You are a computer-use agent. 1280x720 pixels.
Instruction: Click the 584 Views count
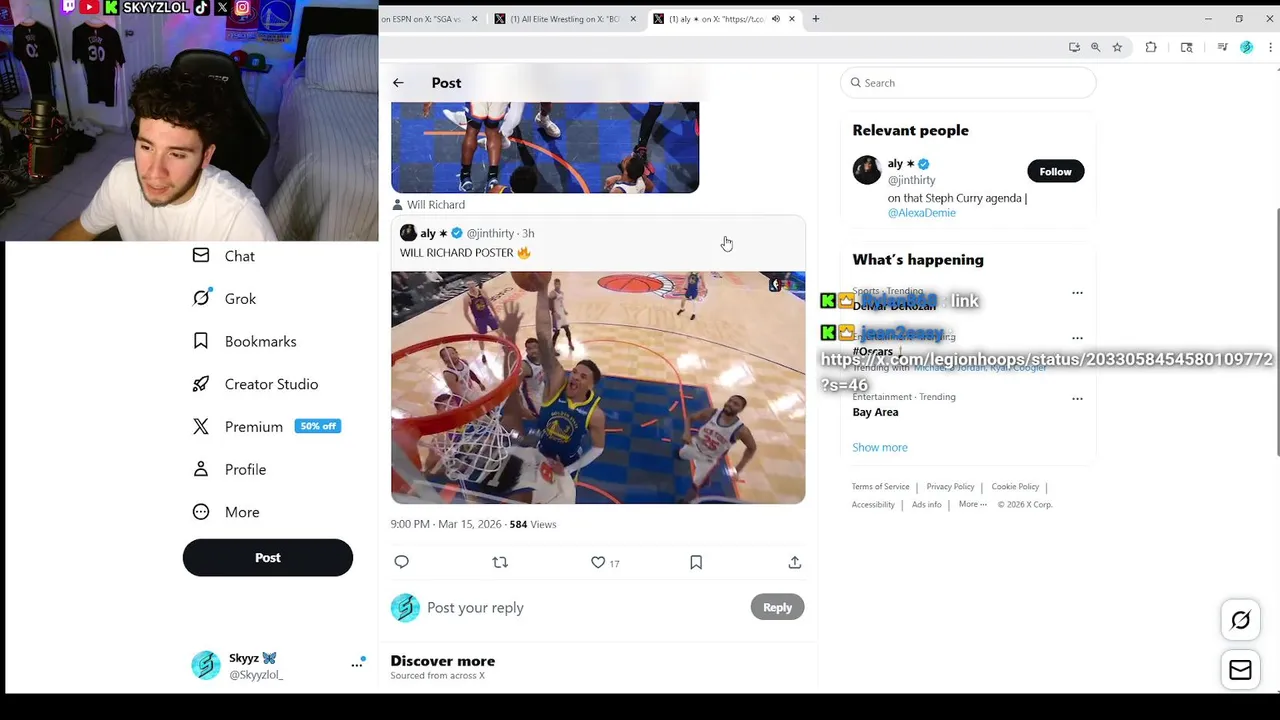533,524
